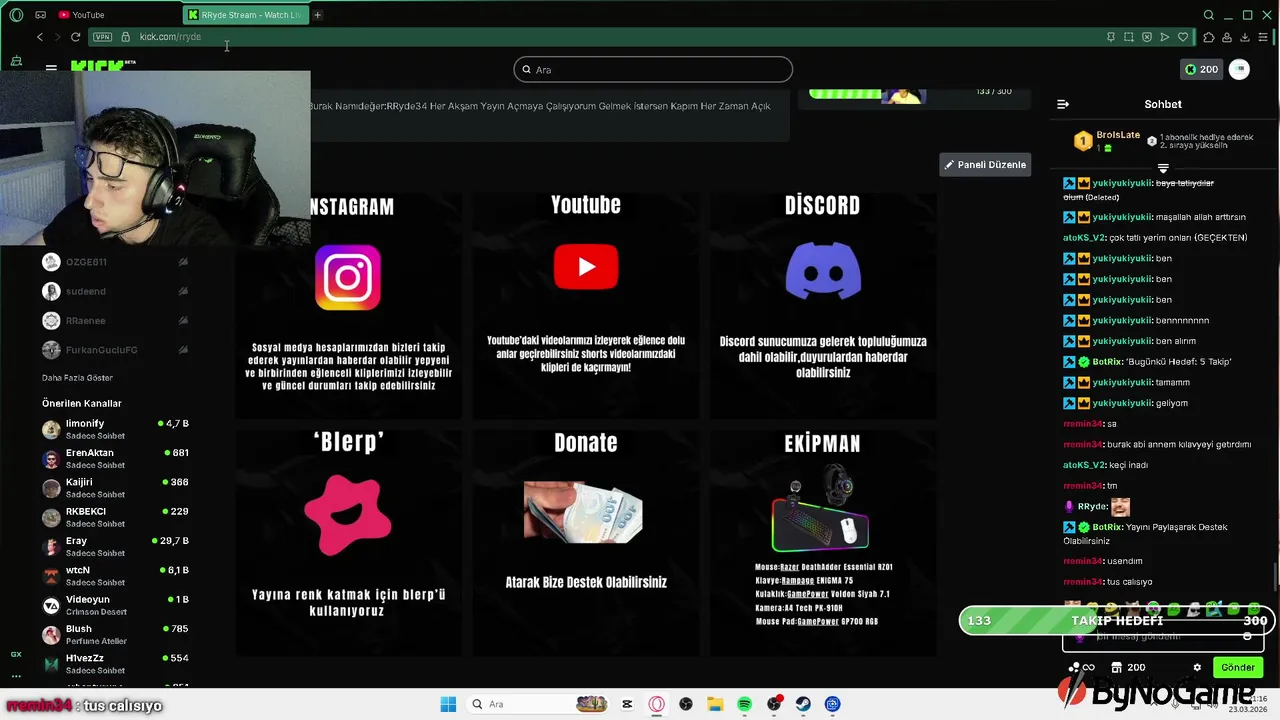Viewport: 1280px width, 720px height.
Task: Click the Gönder send button
Action: coord(1238,667)
